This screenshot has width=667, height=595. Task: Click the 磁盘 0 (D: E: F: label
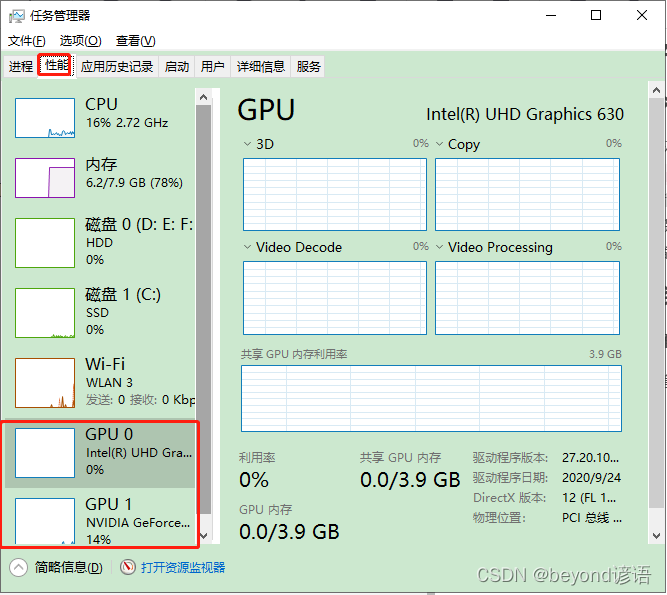(x=139, y=225)
